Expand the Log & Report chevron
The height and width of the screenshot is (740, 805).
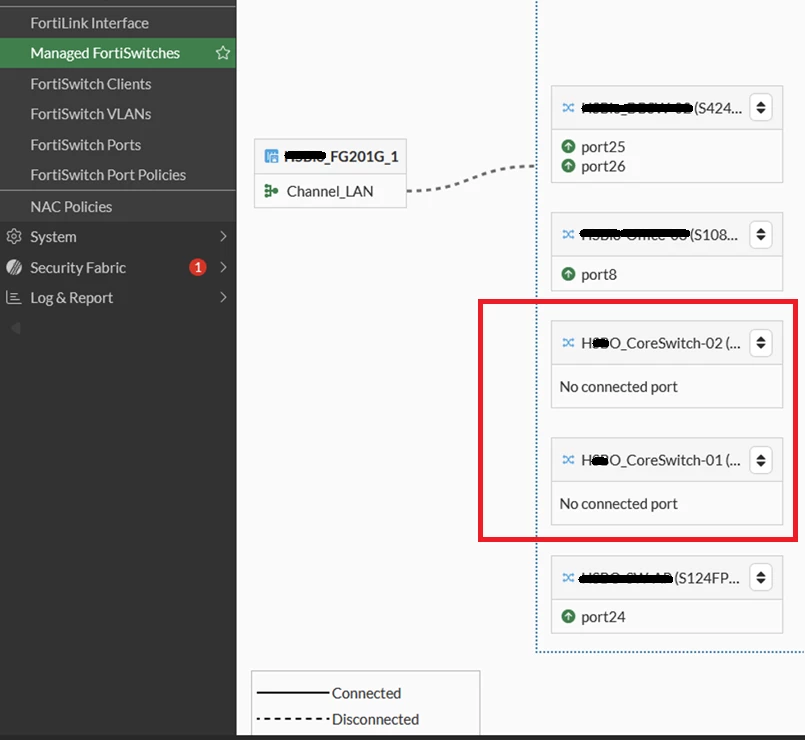(x=223, y=297)
